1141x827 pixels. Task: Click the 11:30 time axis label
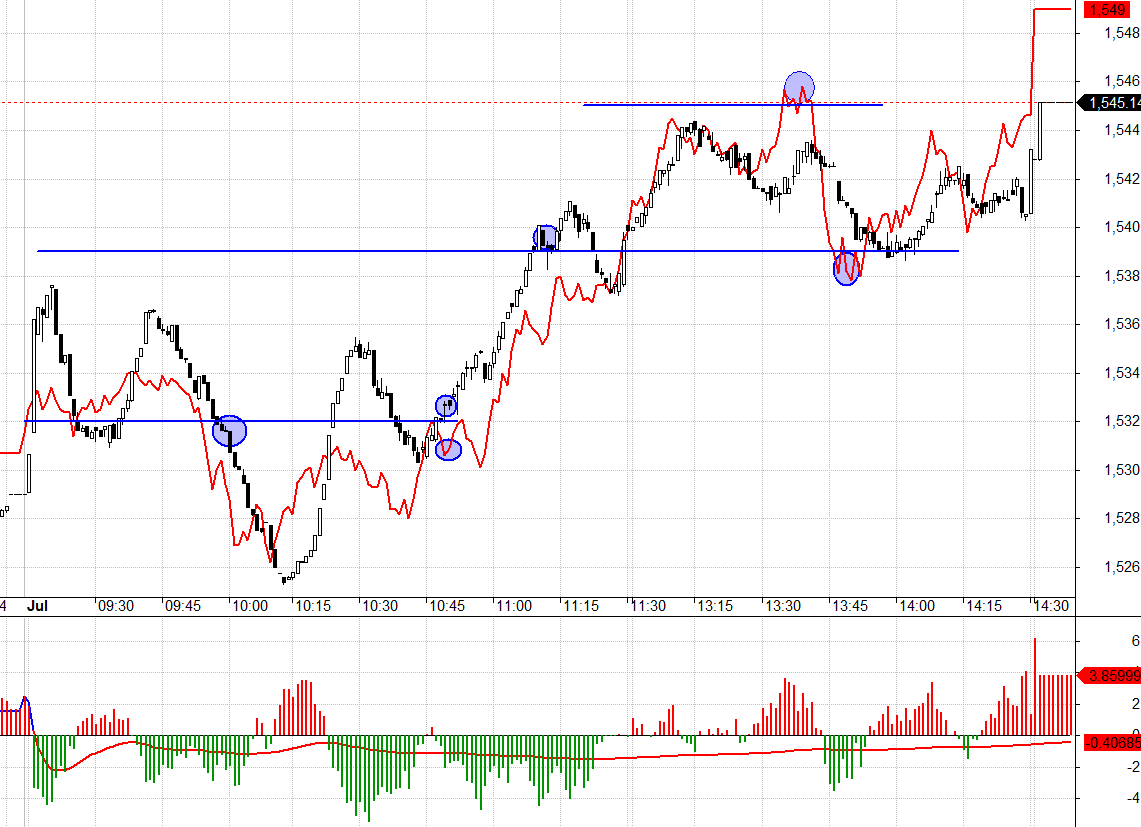pos(648,606)
